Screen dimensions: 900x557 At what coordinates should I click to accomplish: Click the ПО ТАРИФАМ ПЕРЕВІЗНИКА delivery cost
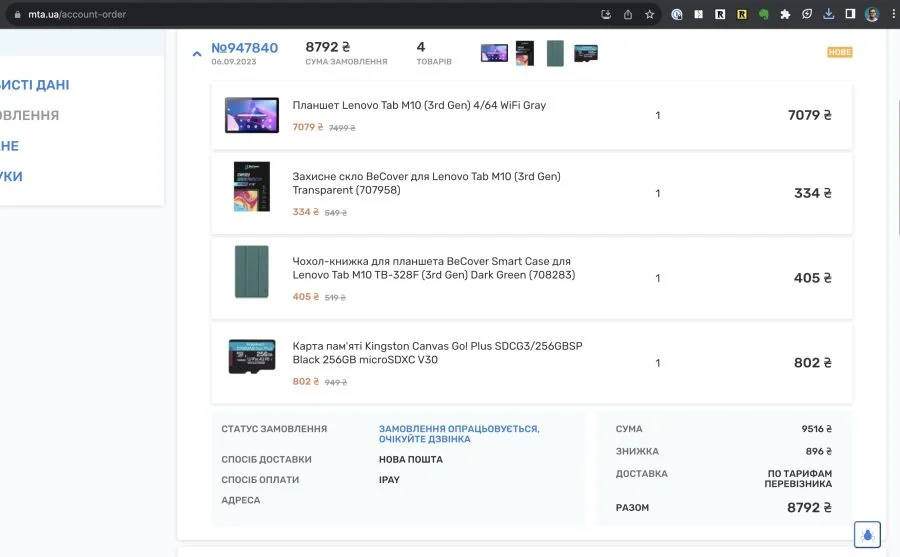(798, 478)
